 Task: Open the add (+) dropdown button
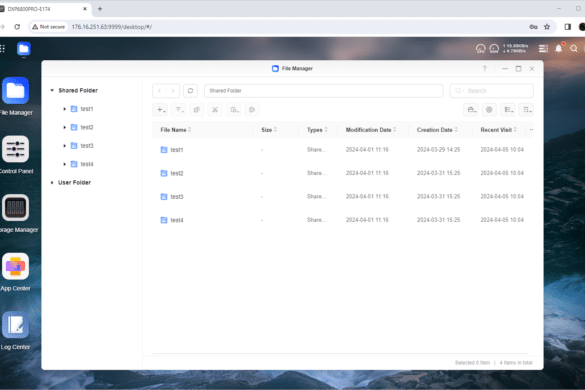pyautogui.click(x=160, y=110)
